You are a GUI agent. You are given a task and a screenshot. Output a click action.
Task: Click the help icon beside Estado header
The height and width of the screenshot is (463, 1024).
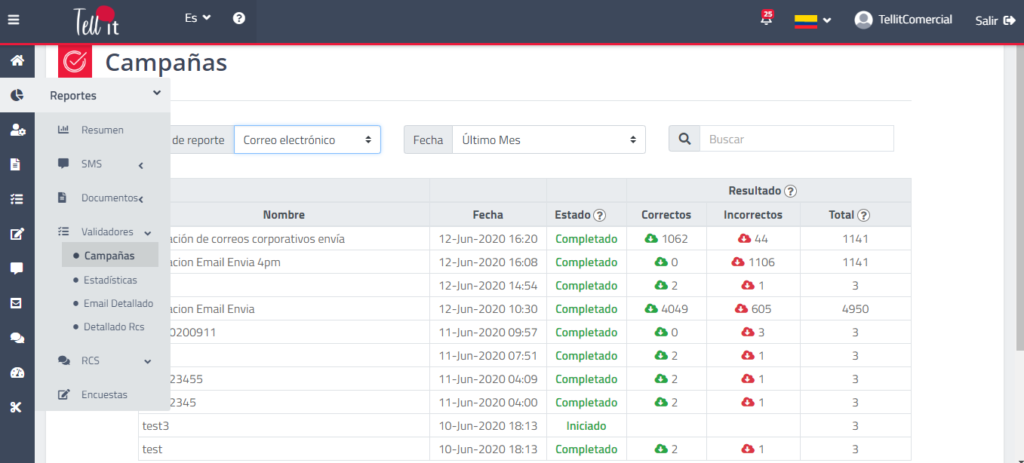(600, 215)
